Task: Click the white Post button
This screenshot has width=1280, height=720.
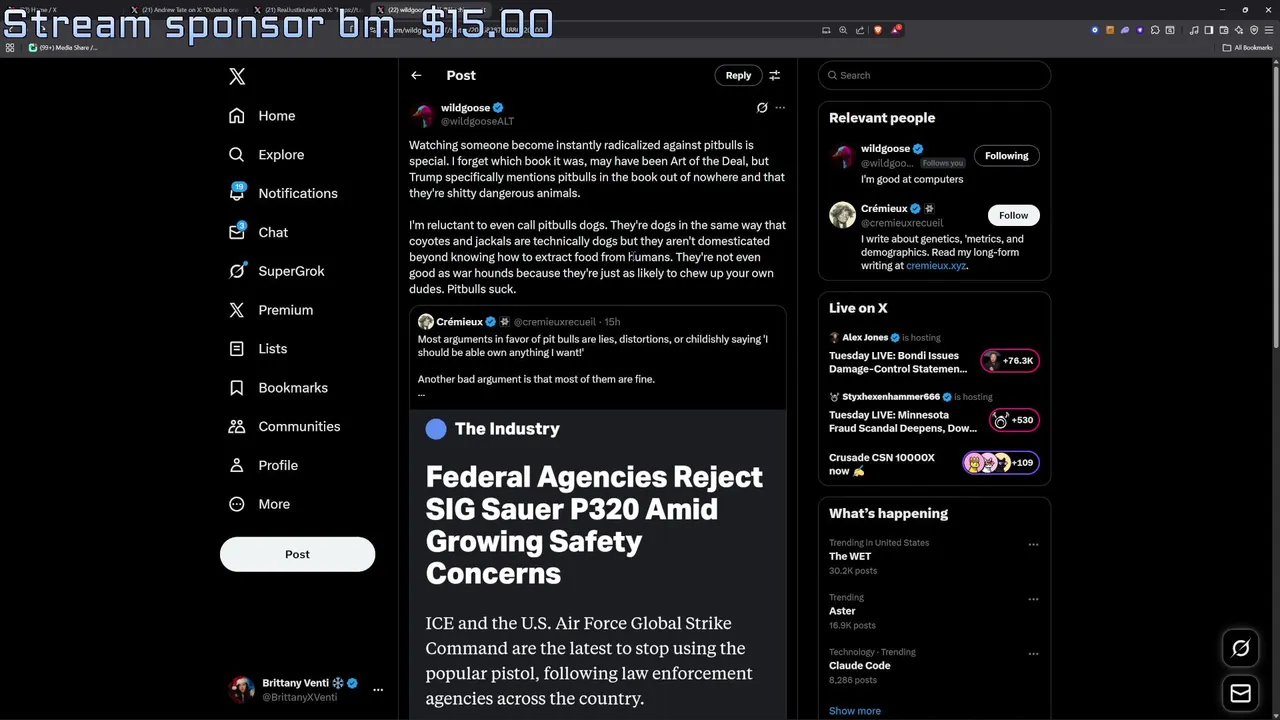Action: click(x=297, y=554)
